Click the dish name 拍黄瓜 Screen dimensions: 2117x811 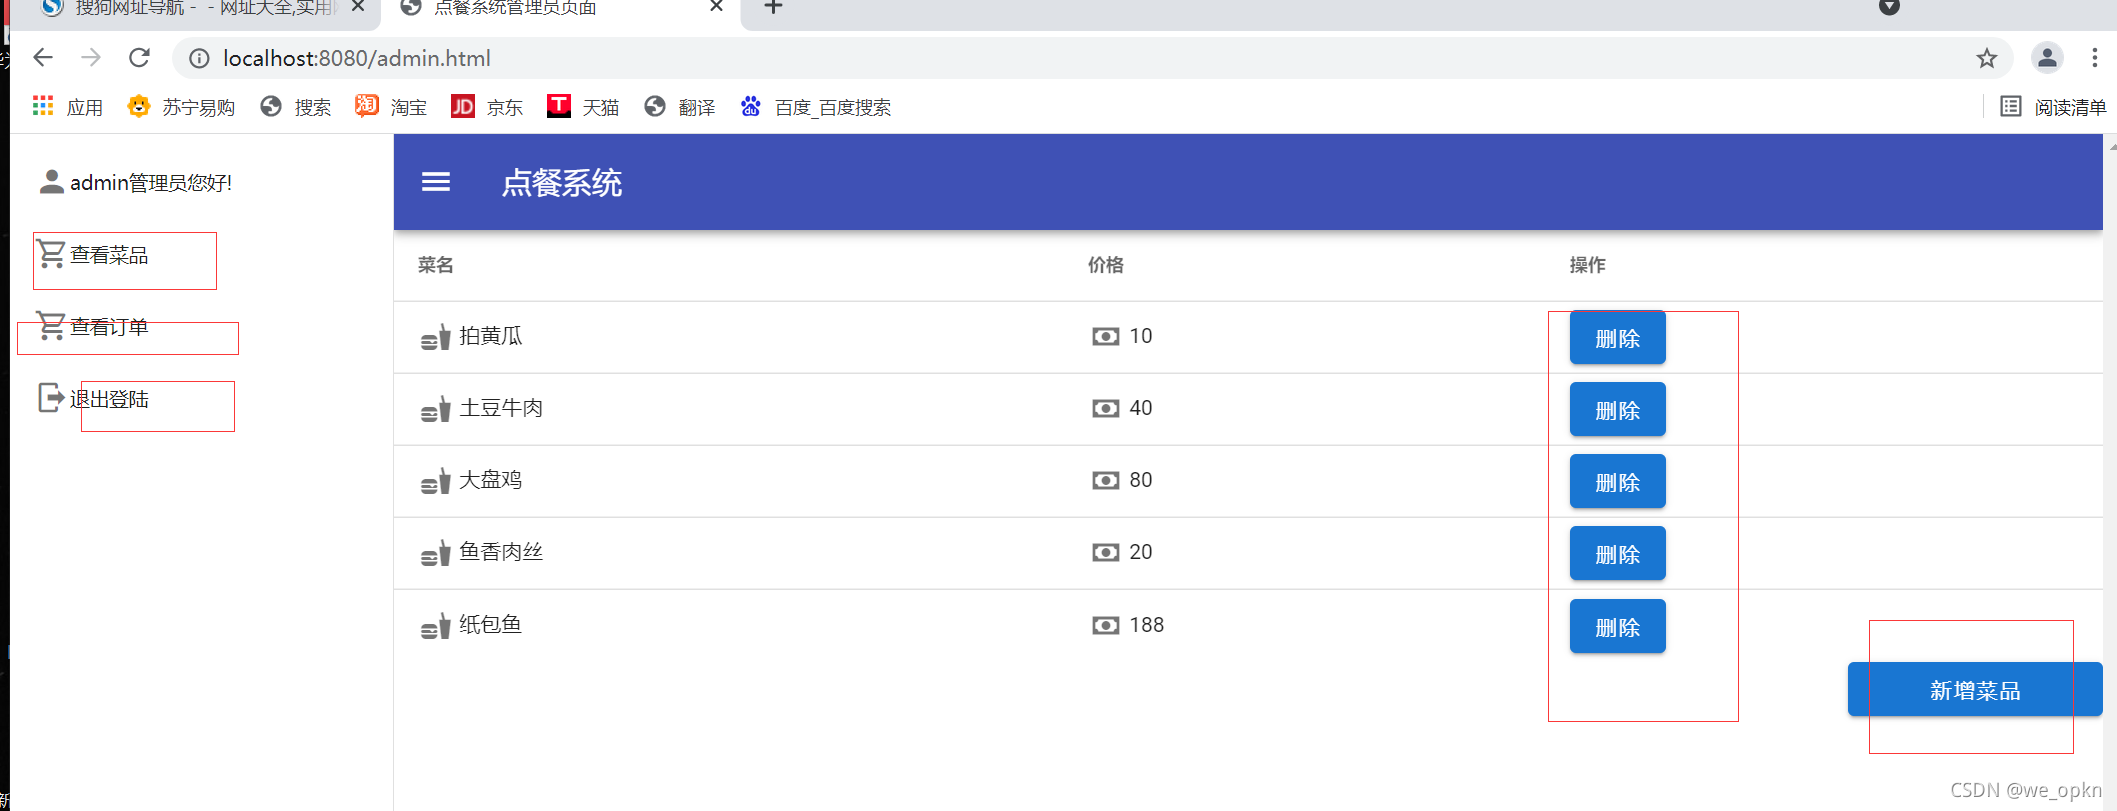[491, 336]
